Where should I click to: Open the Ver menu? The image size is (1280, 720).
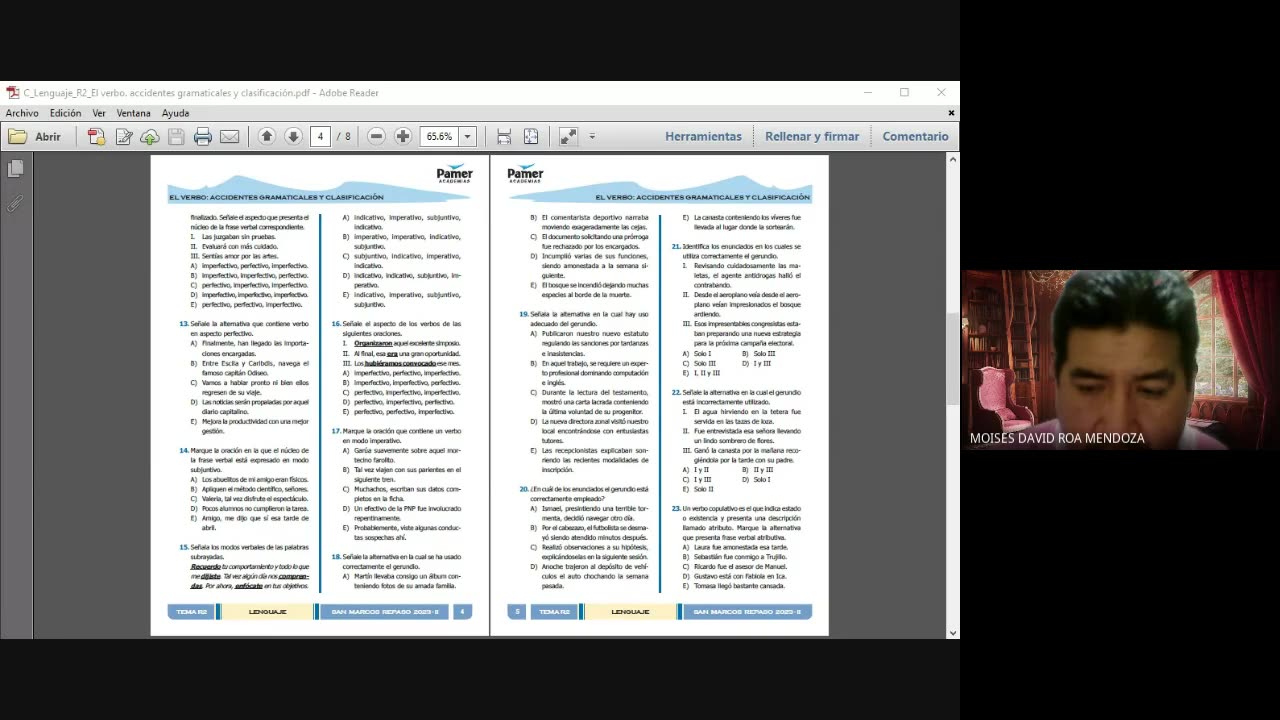tap(99, 113)
